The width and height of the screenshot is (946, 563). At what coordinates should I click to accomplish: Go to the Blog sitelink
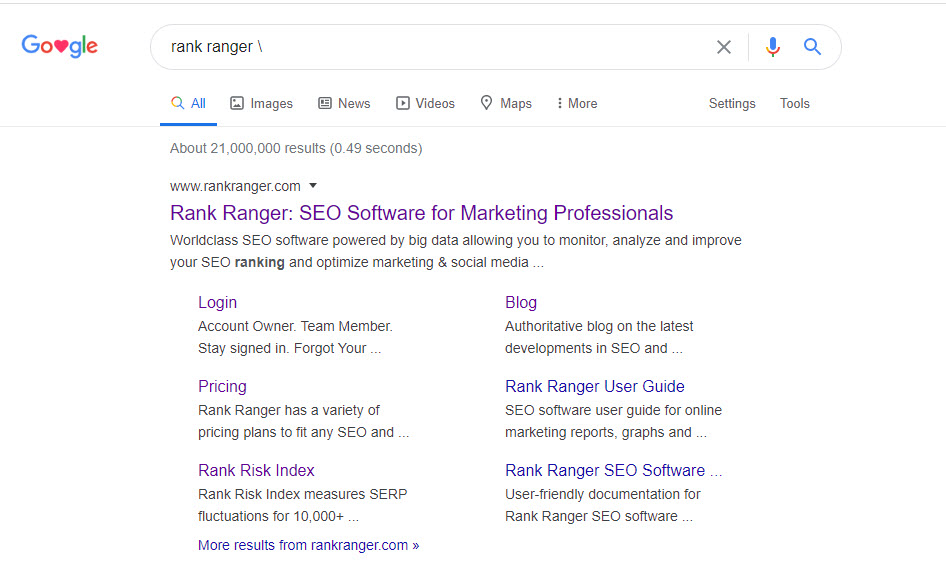tap(521, 302)
